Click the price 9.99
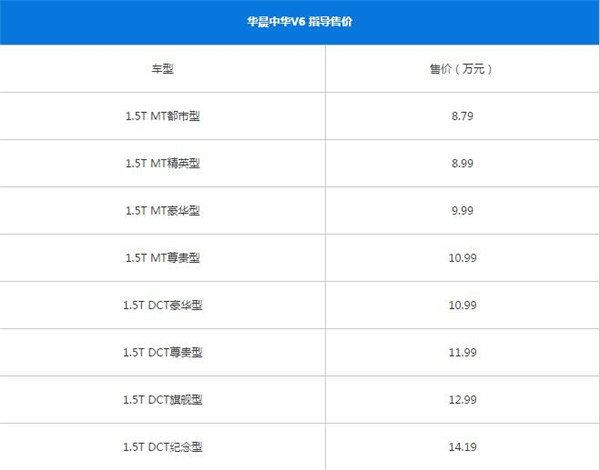 tap(462, 211)
